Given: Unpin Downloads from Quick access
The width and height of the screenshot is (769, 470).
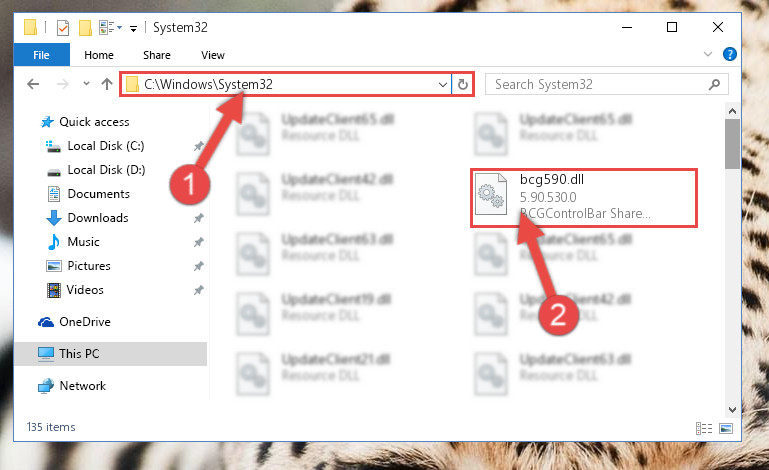Looking at the screenshot, I should [199, 218].
